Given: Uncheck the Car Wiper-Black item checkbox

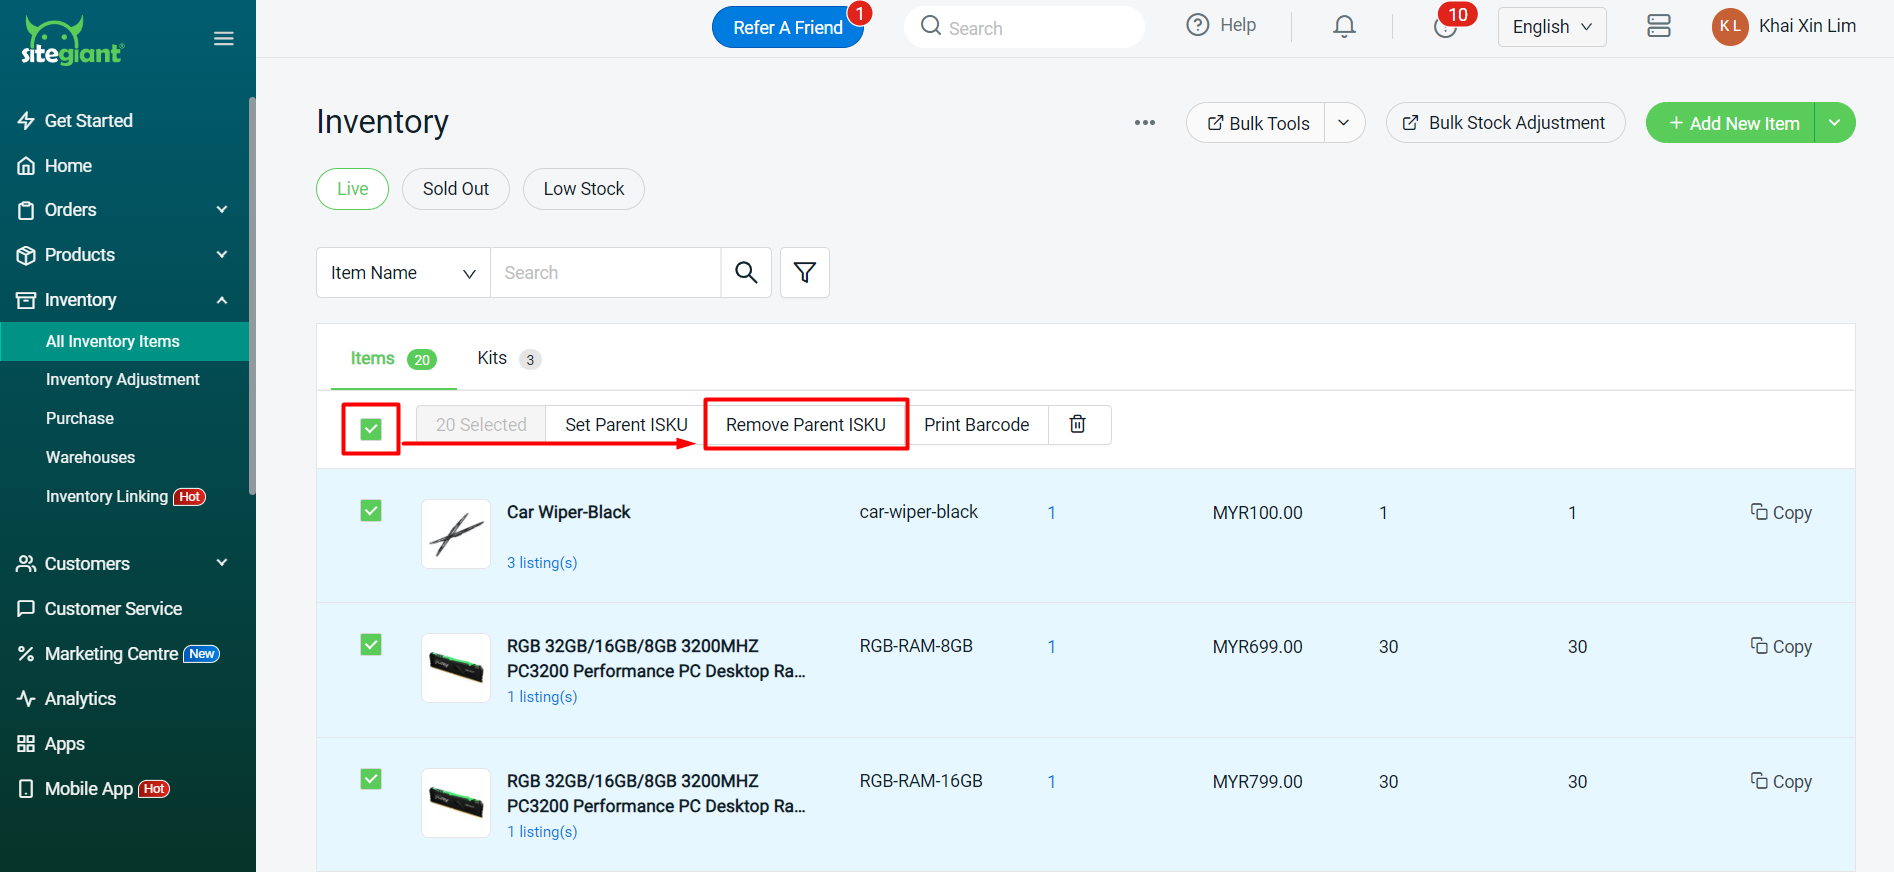Looking at the screenshot, I should point(371,511).
